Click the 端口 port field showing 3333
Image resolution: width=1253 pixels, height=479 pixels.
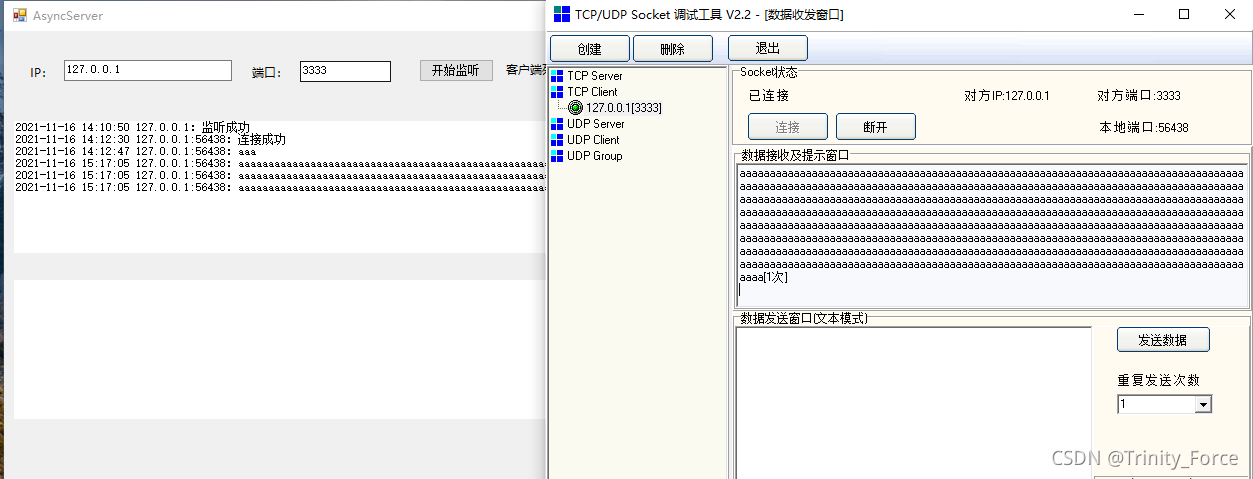345,71
